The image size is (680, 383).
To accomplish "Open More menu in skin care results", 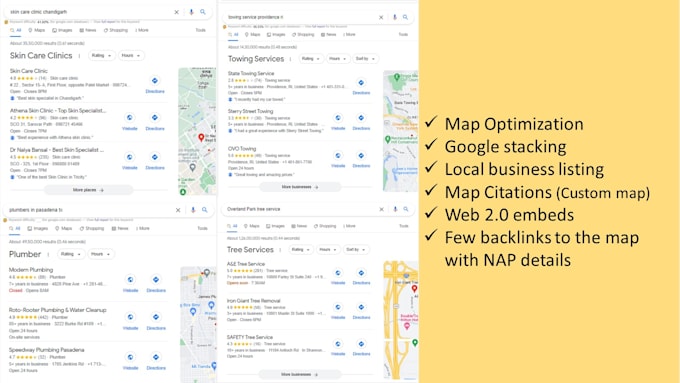I will coord(142,30).
